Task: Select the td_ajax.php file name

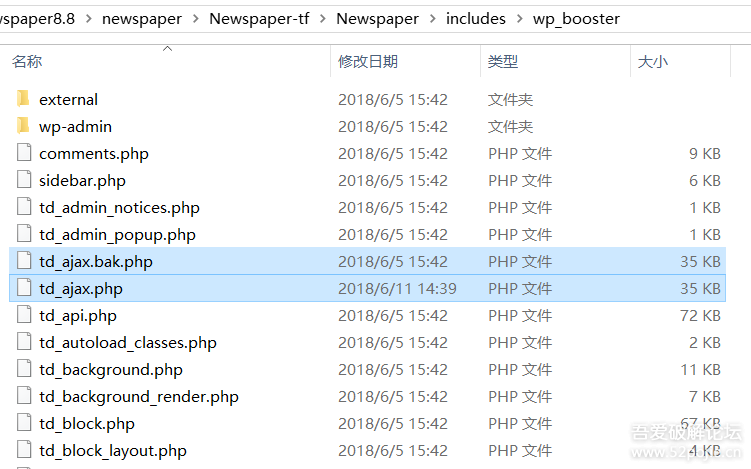Action: (x=81, y=288)
